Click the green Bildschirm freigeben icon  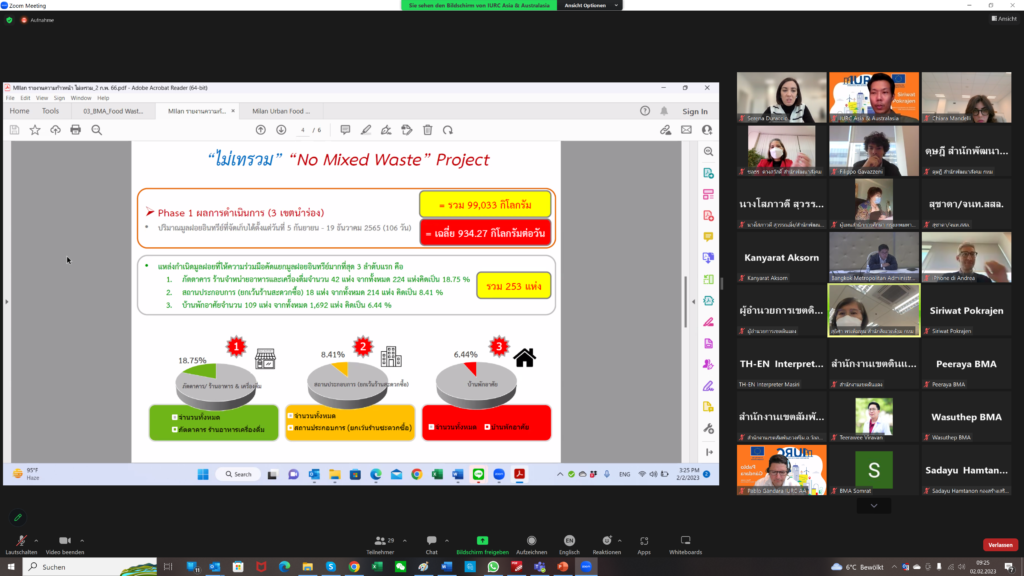click(482, 541)
